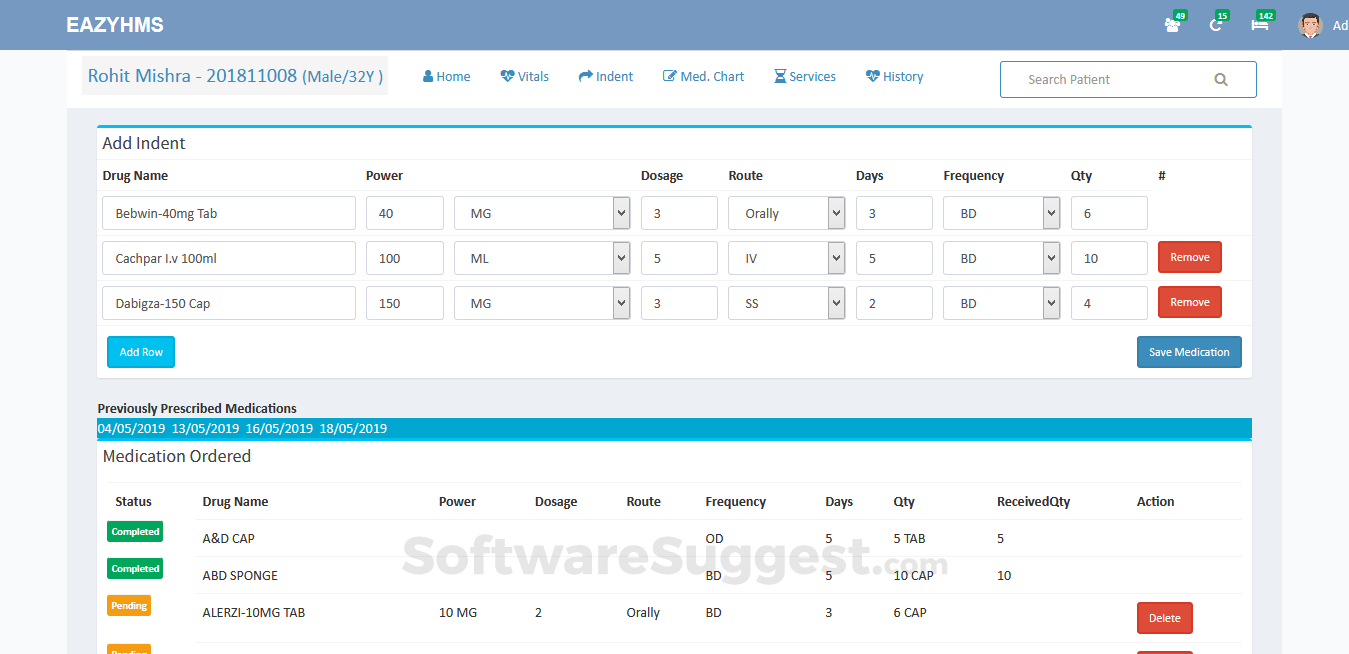Remove the Cachpar I.v 100ml row

coord(1190,257)
